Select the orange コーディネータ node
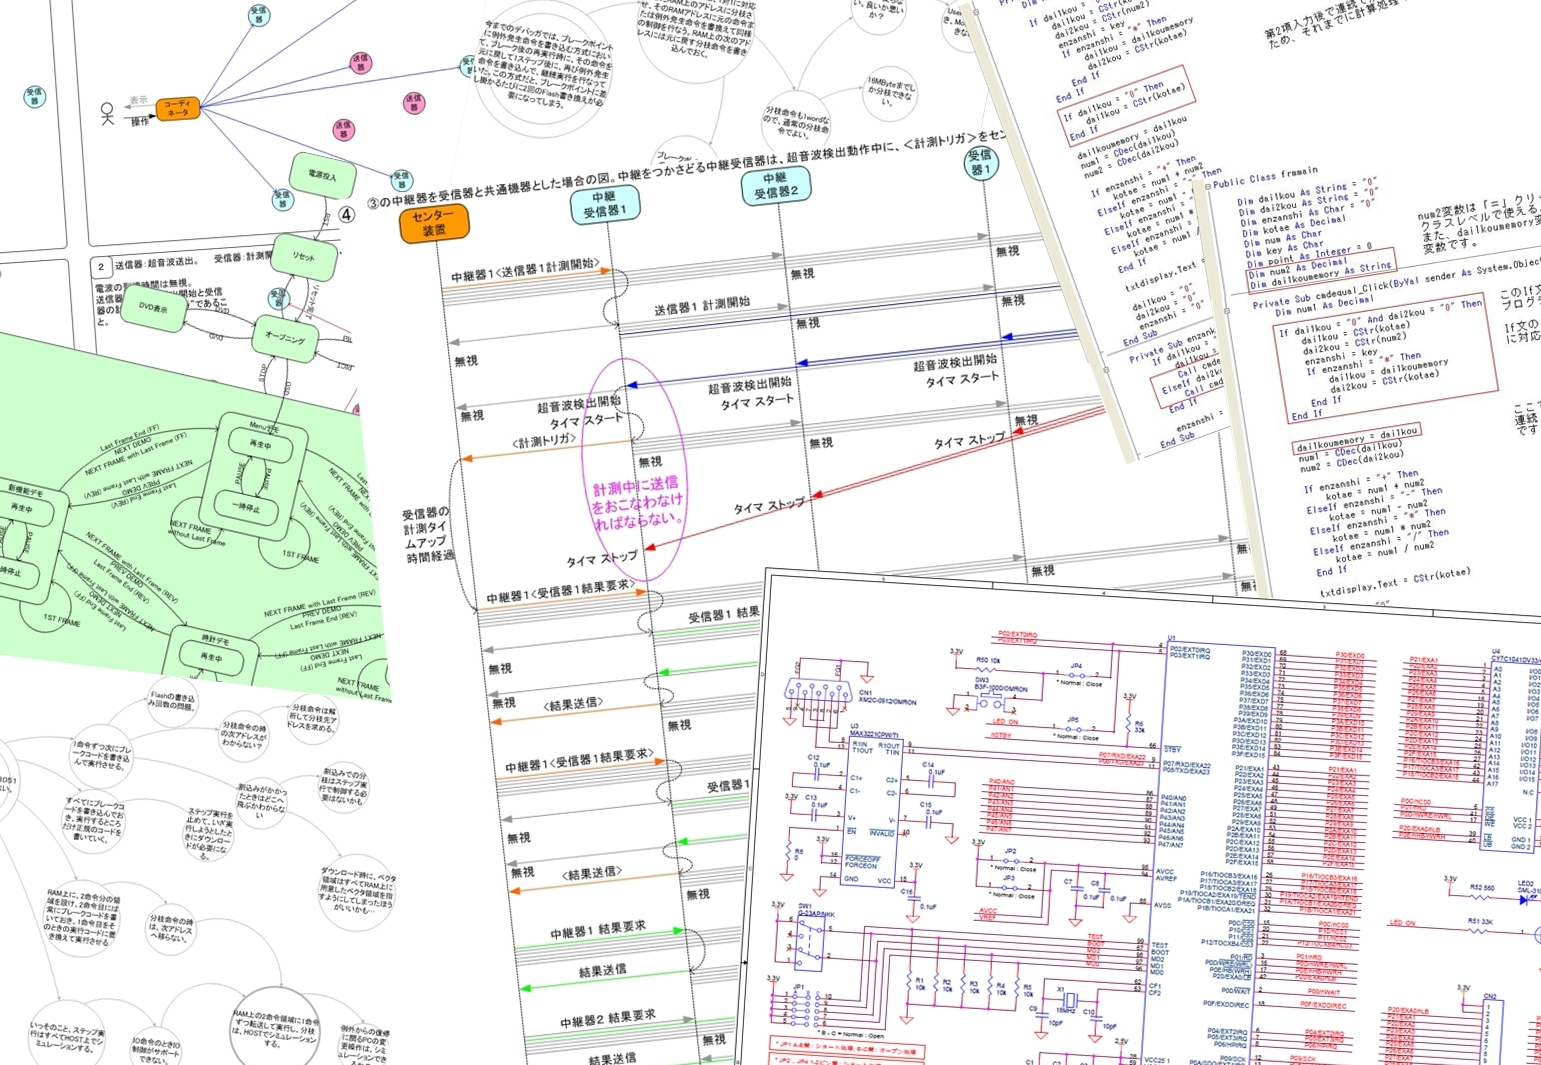Screen dimensions: 1541x1065 pos(178,108)
